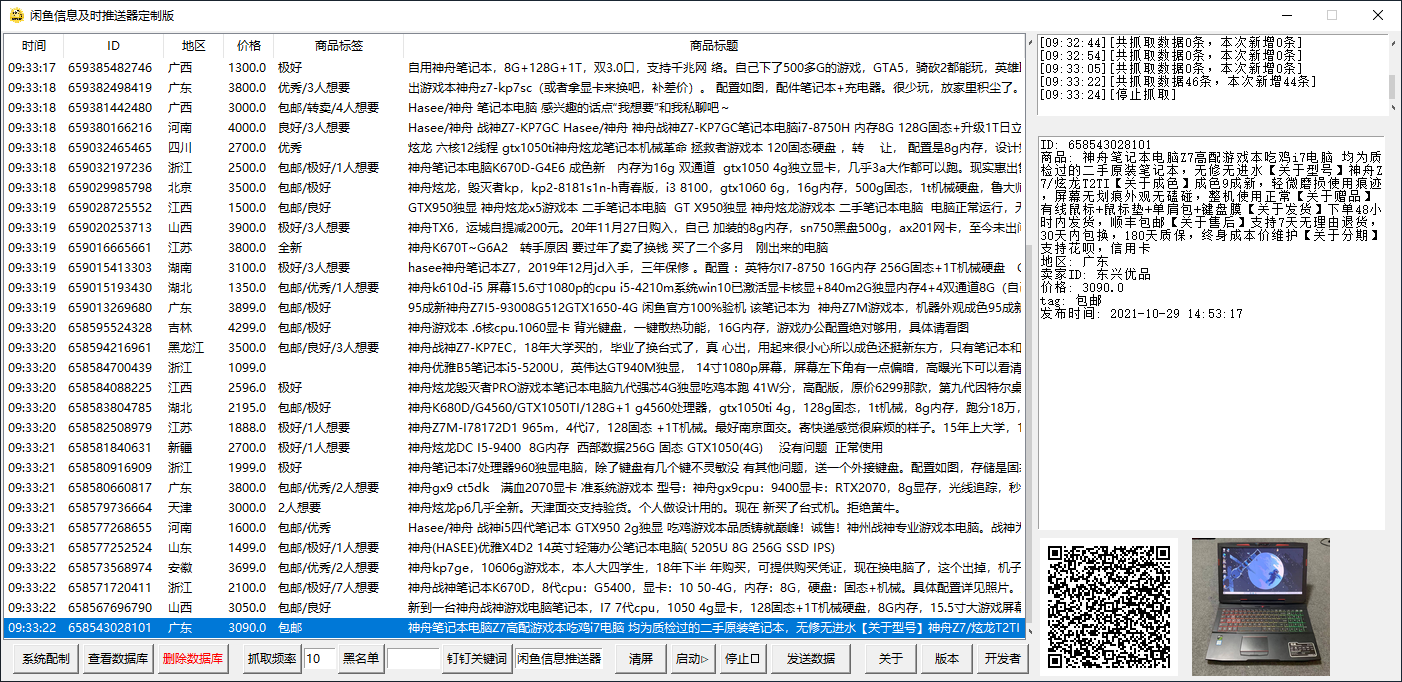Click the 商品标签 column header
This screenshot has height=682, width=1402.
pyautogui.click(x=338, y=46)
